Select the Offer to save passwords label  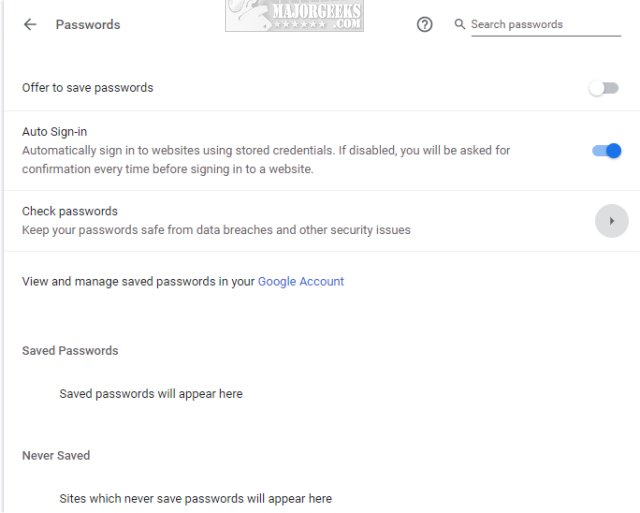(88, 88)
